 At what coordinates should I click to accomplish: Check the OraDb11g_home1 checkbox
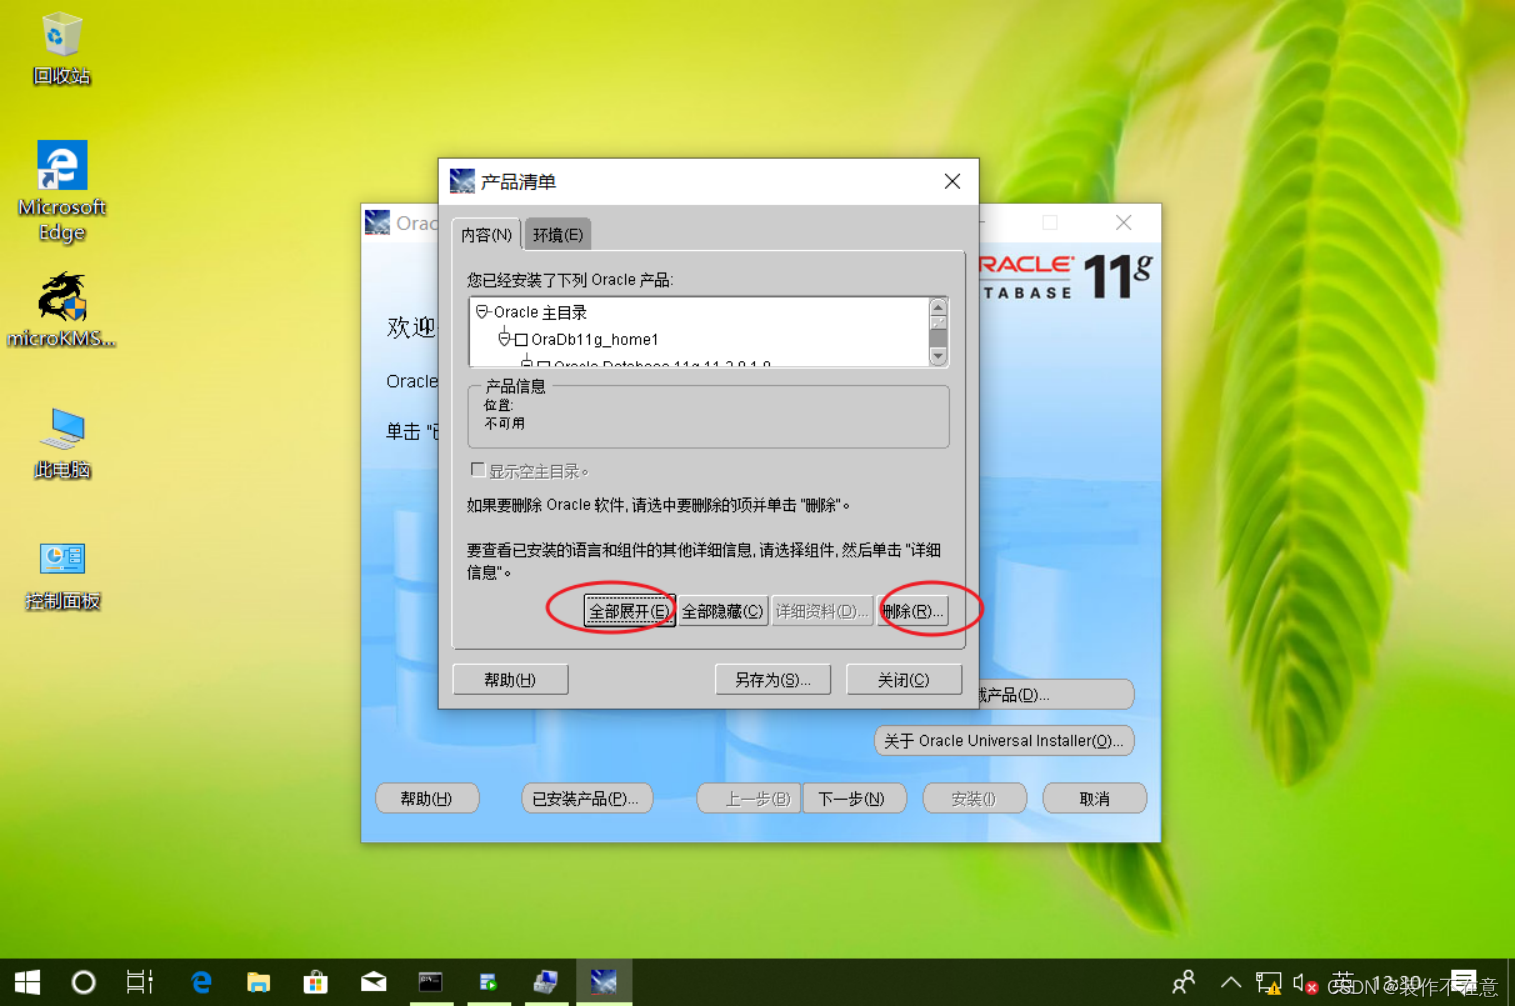point(521,340)
